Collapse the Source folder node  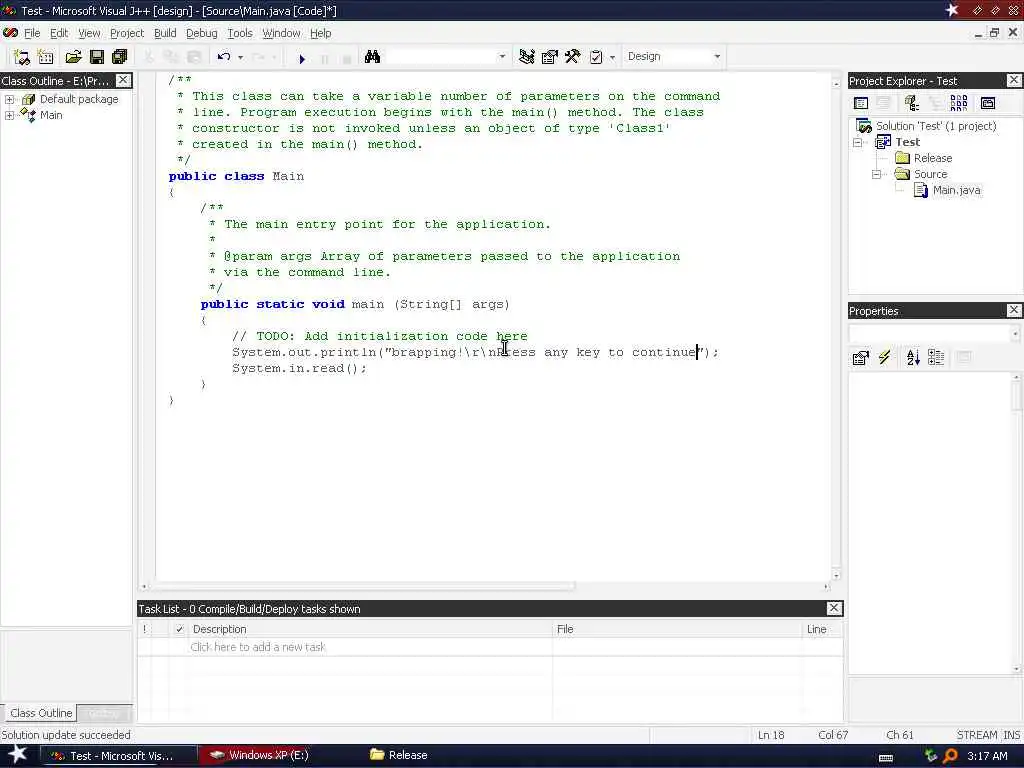click(876, 174)
